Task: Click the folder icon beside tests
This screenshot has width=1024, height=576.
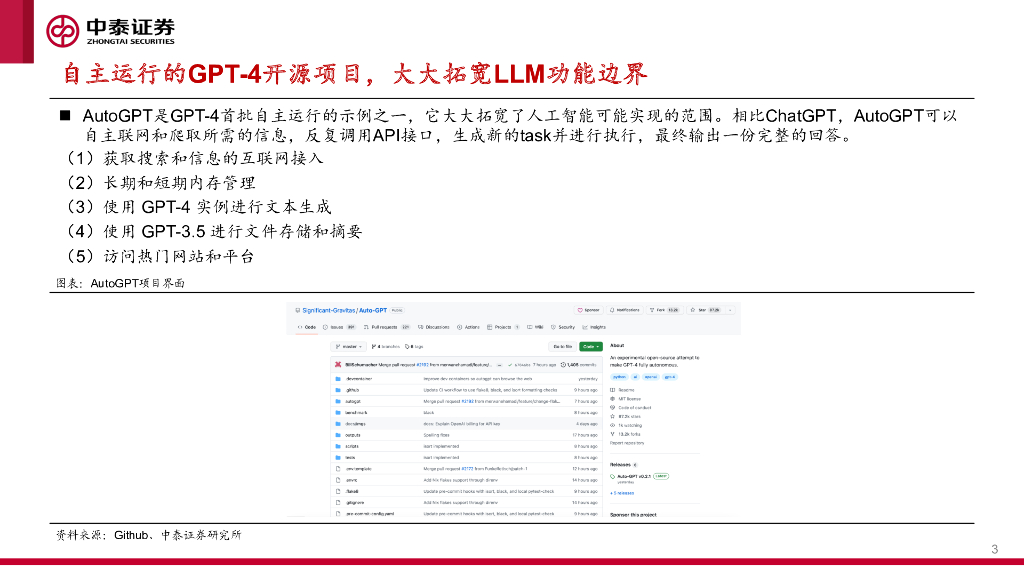Action: [338, 457]
